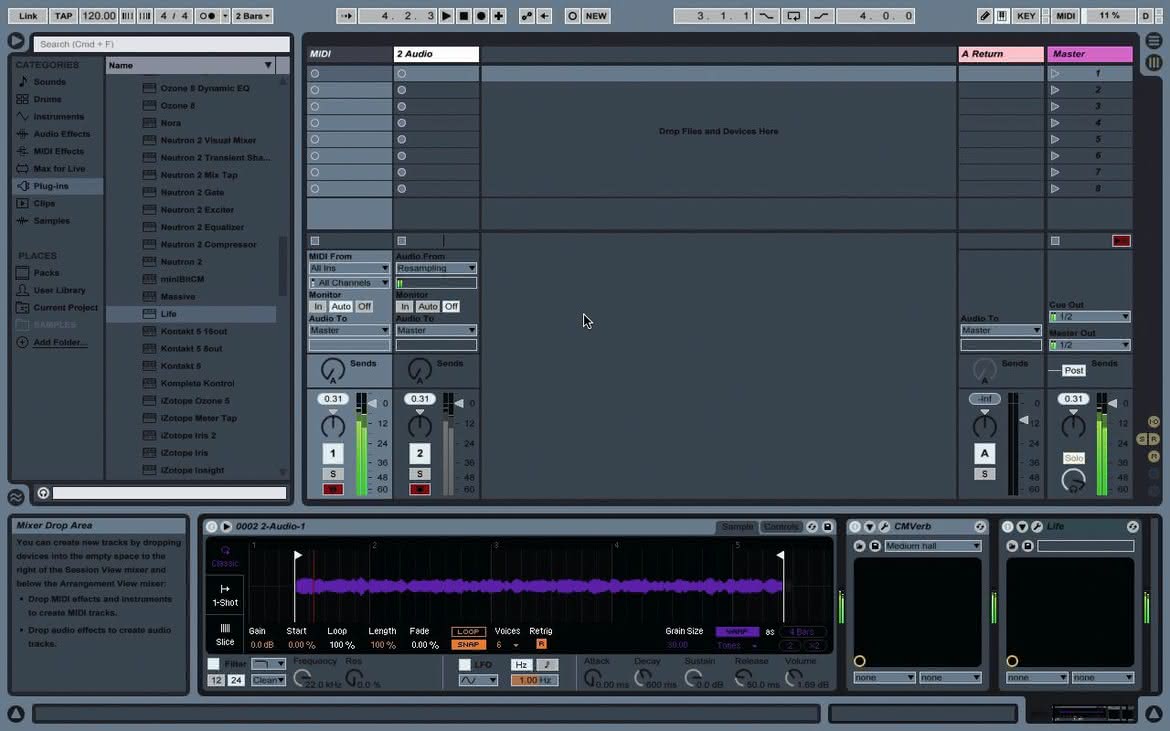Solo the 2 Audio track
The image size is (1170, 731).
click(419, 474)
